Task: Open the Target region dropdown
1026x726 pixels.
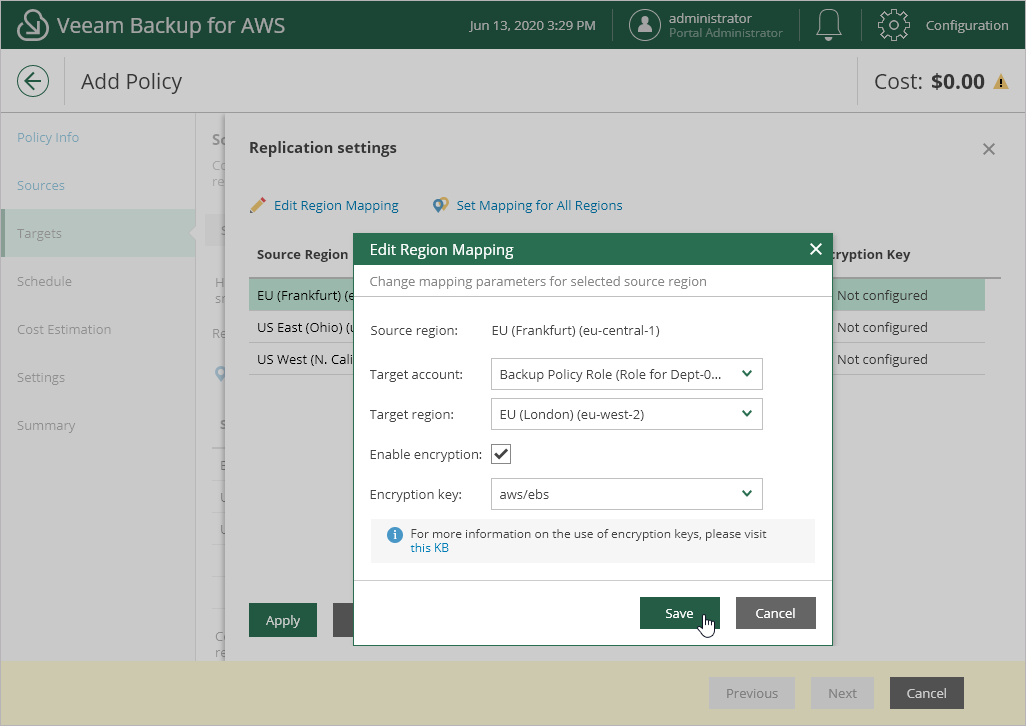Action: [626, 414]
